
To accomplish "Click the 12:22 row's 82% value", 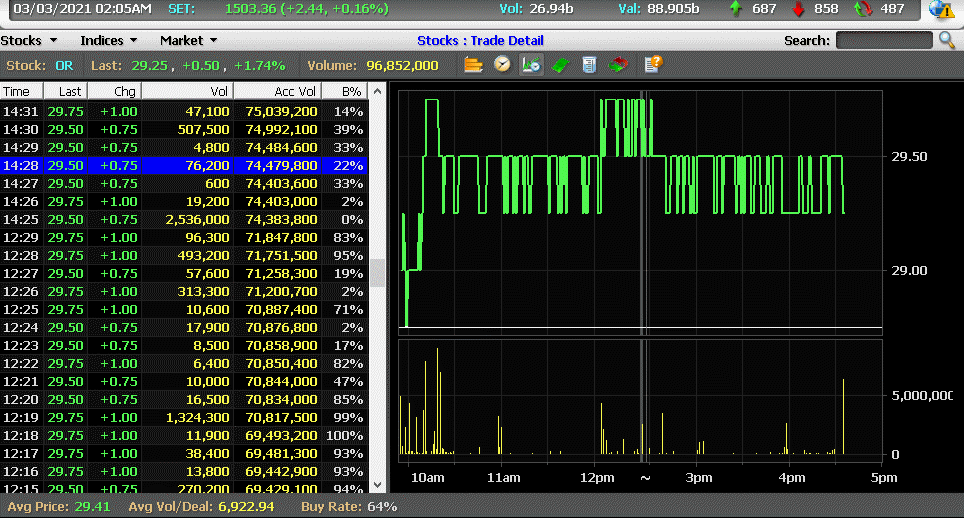I will 348,363.
